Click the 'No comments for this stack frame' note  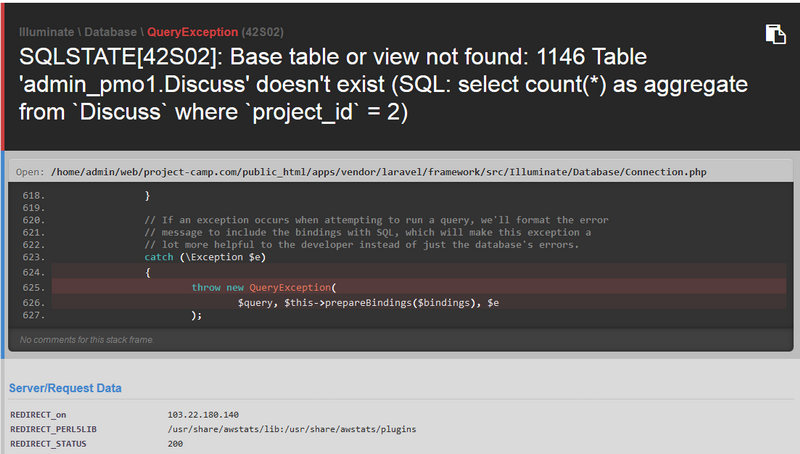coord(87,340)
